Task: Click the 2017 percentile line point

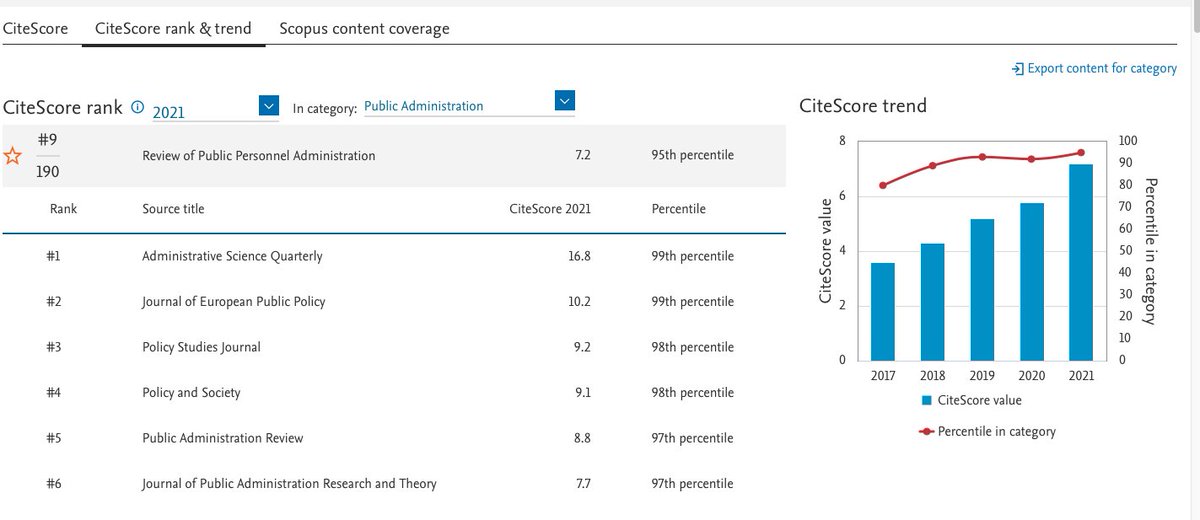Action: (x=883, y=185)
